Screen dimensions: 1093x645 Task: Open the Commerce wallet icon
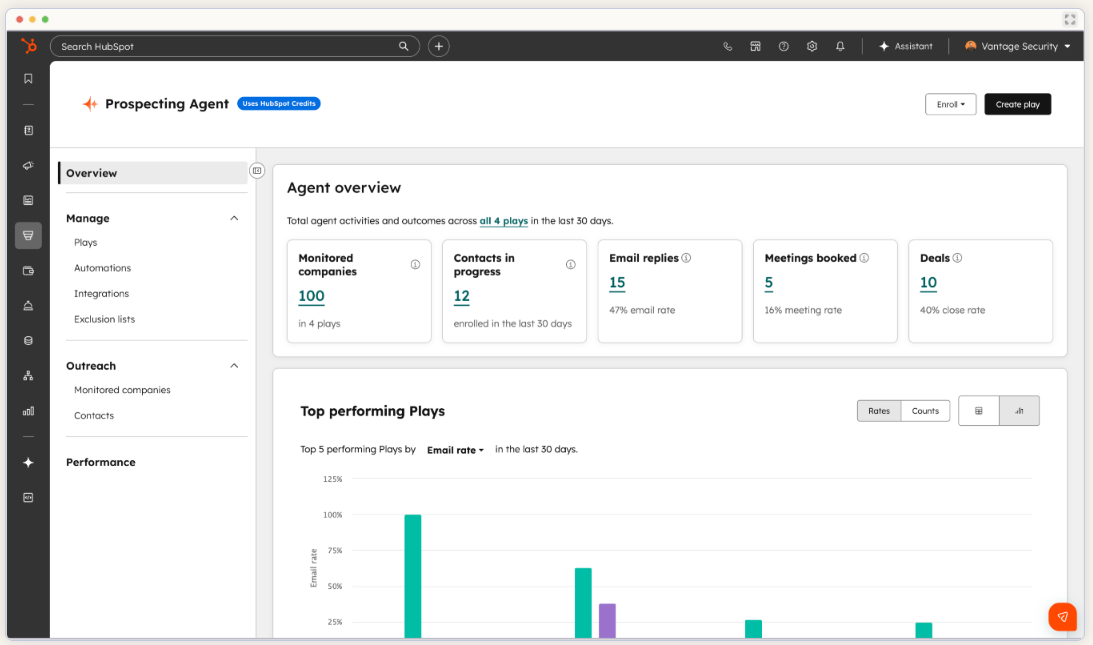(29, 271)
